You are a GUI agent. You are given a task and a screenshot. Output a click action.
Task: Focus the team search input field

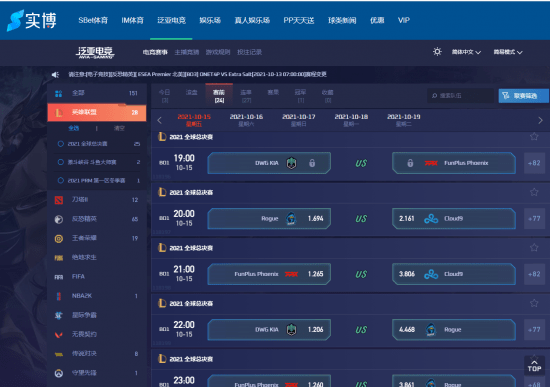[x=460, y=96]
